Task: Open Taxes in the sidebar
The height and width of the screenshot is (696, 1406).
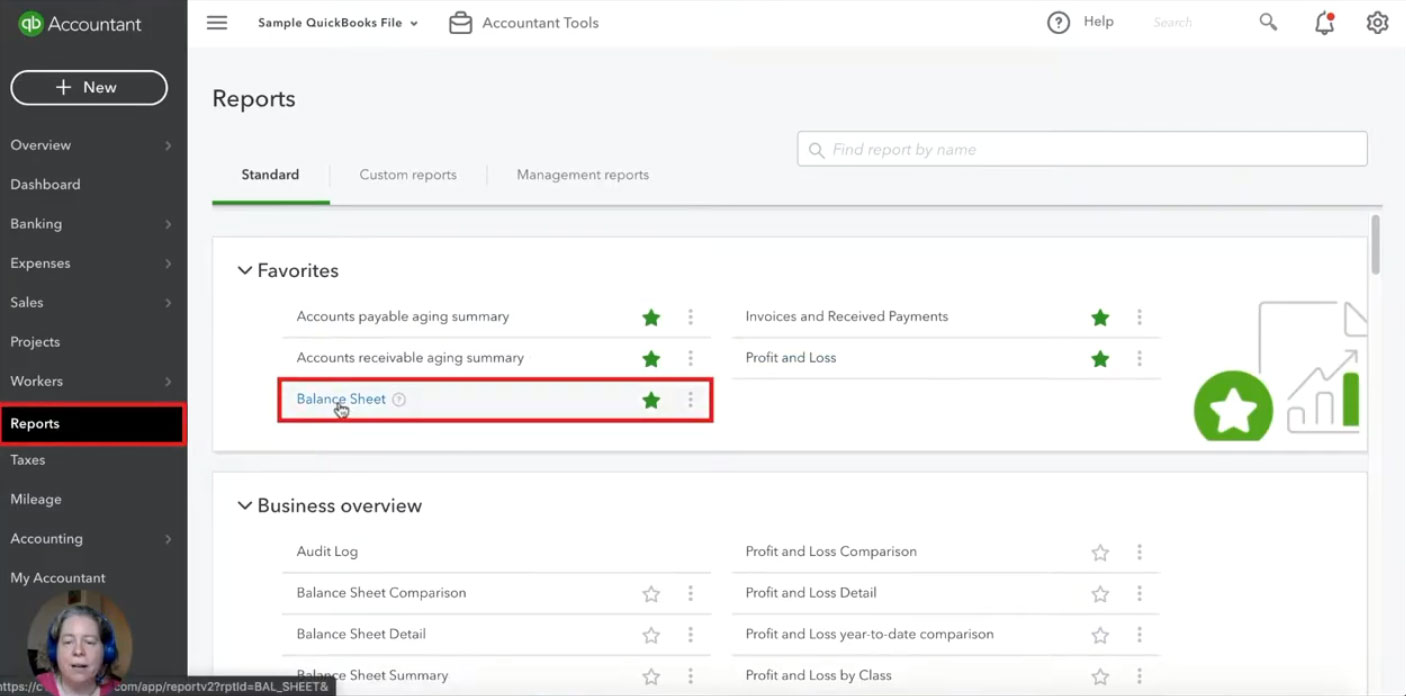Action: point(28,460)
